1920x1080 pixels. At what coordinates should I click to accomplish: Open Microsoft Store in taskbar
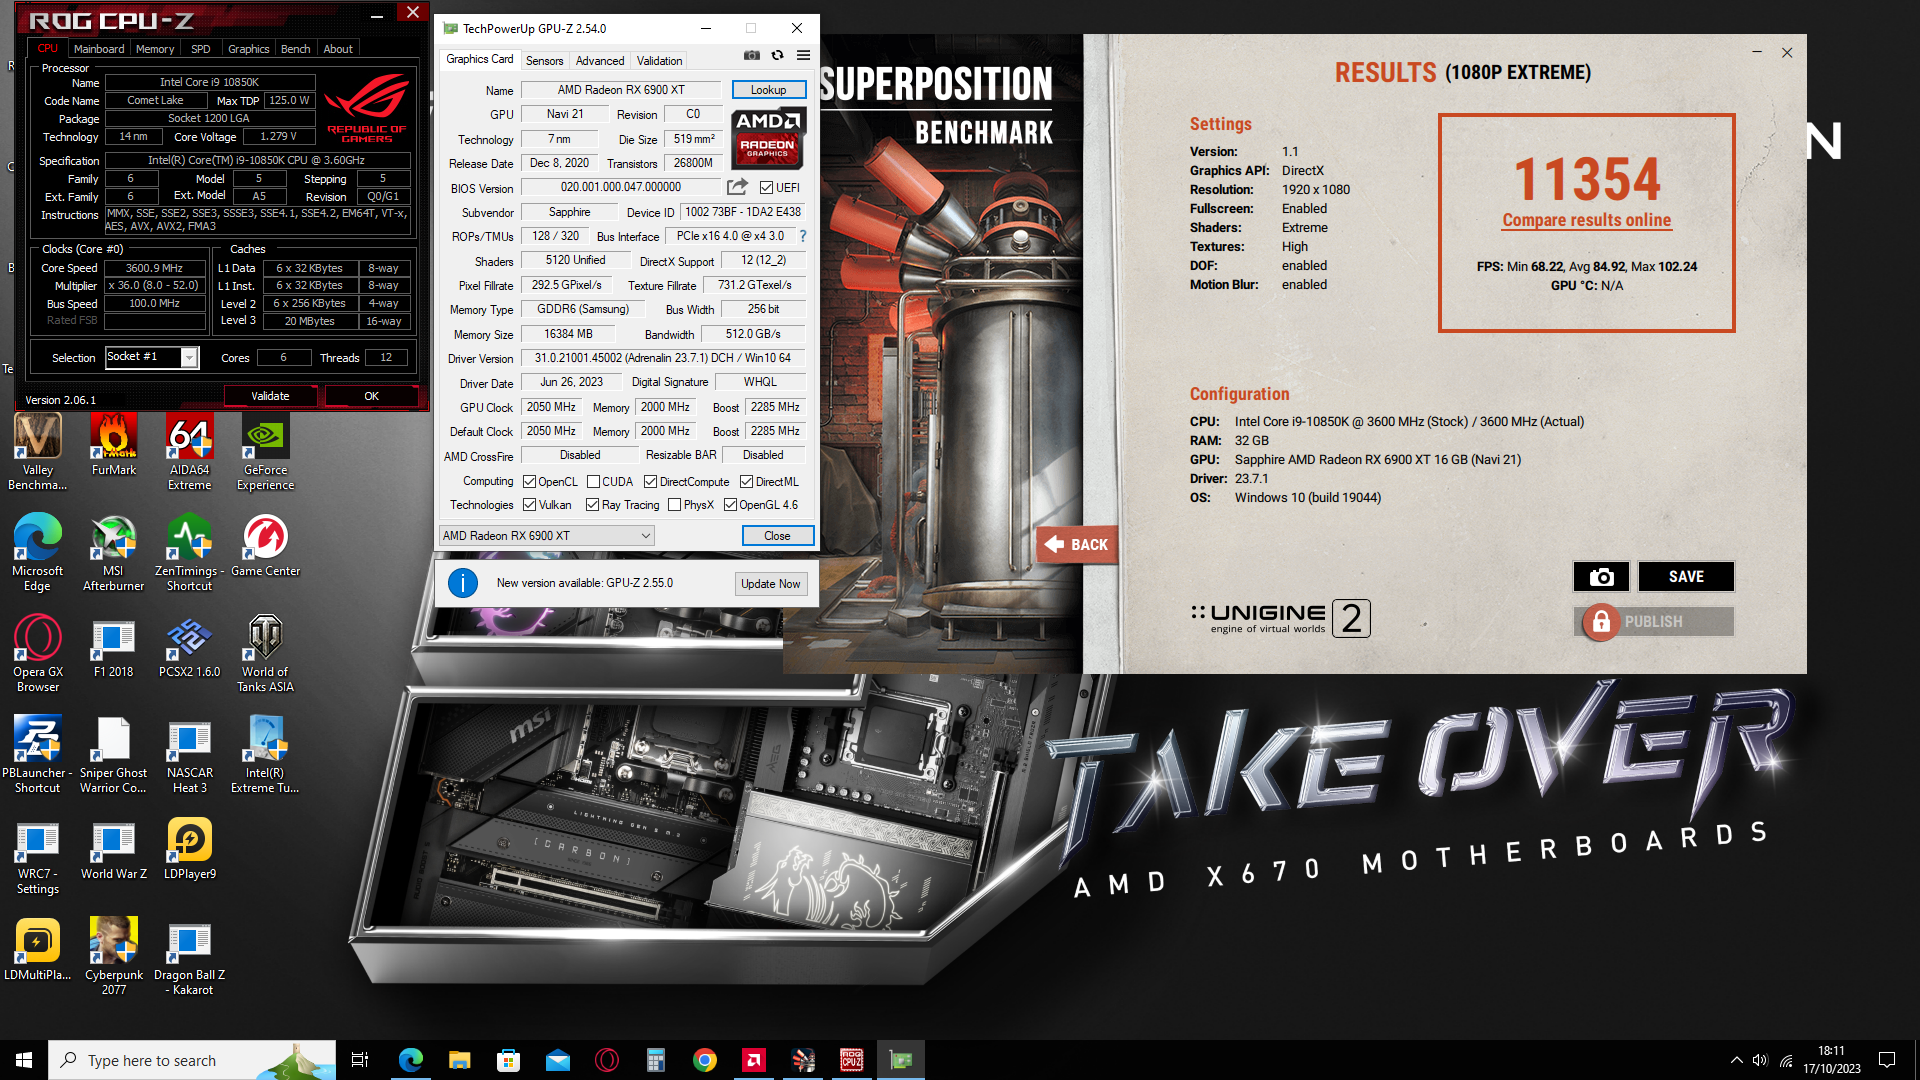point(508,1060)
